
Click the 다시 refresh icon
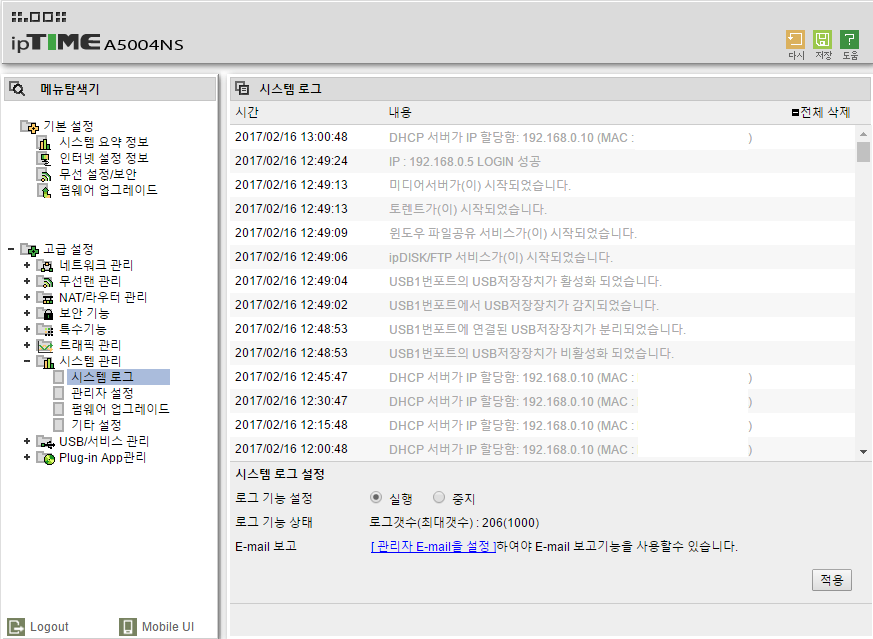click(x=796, y=40)
